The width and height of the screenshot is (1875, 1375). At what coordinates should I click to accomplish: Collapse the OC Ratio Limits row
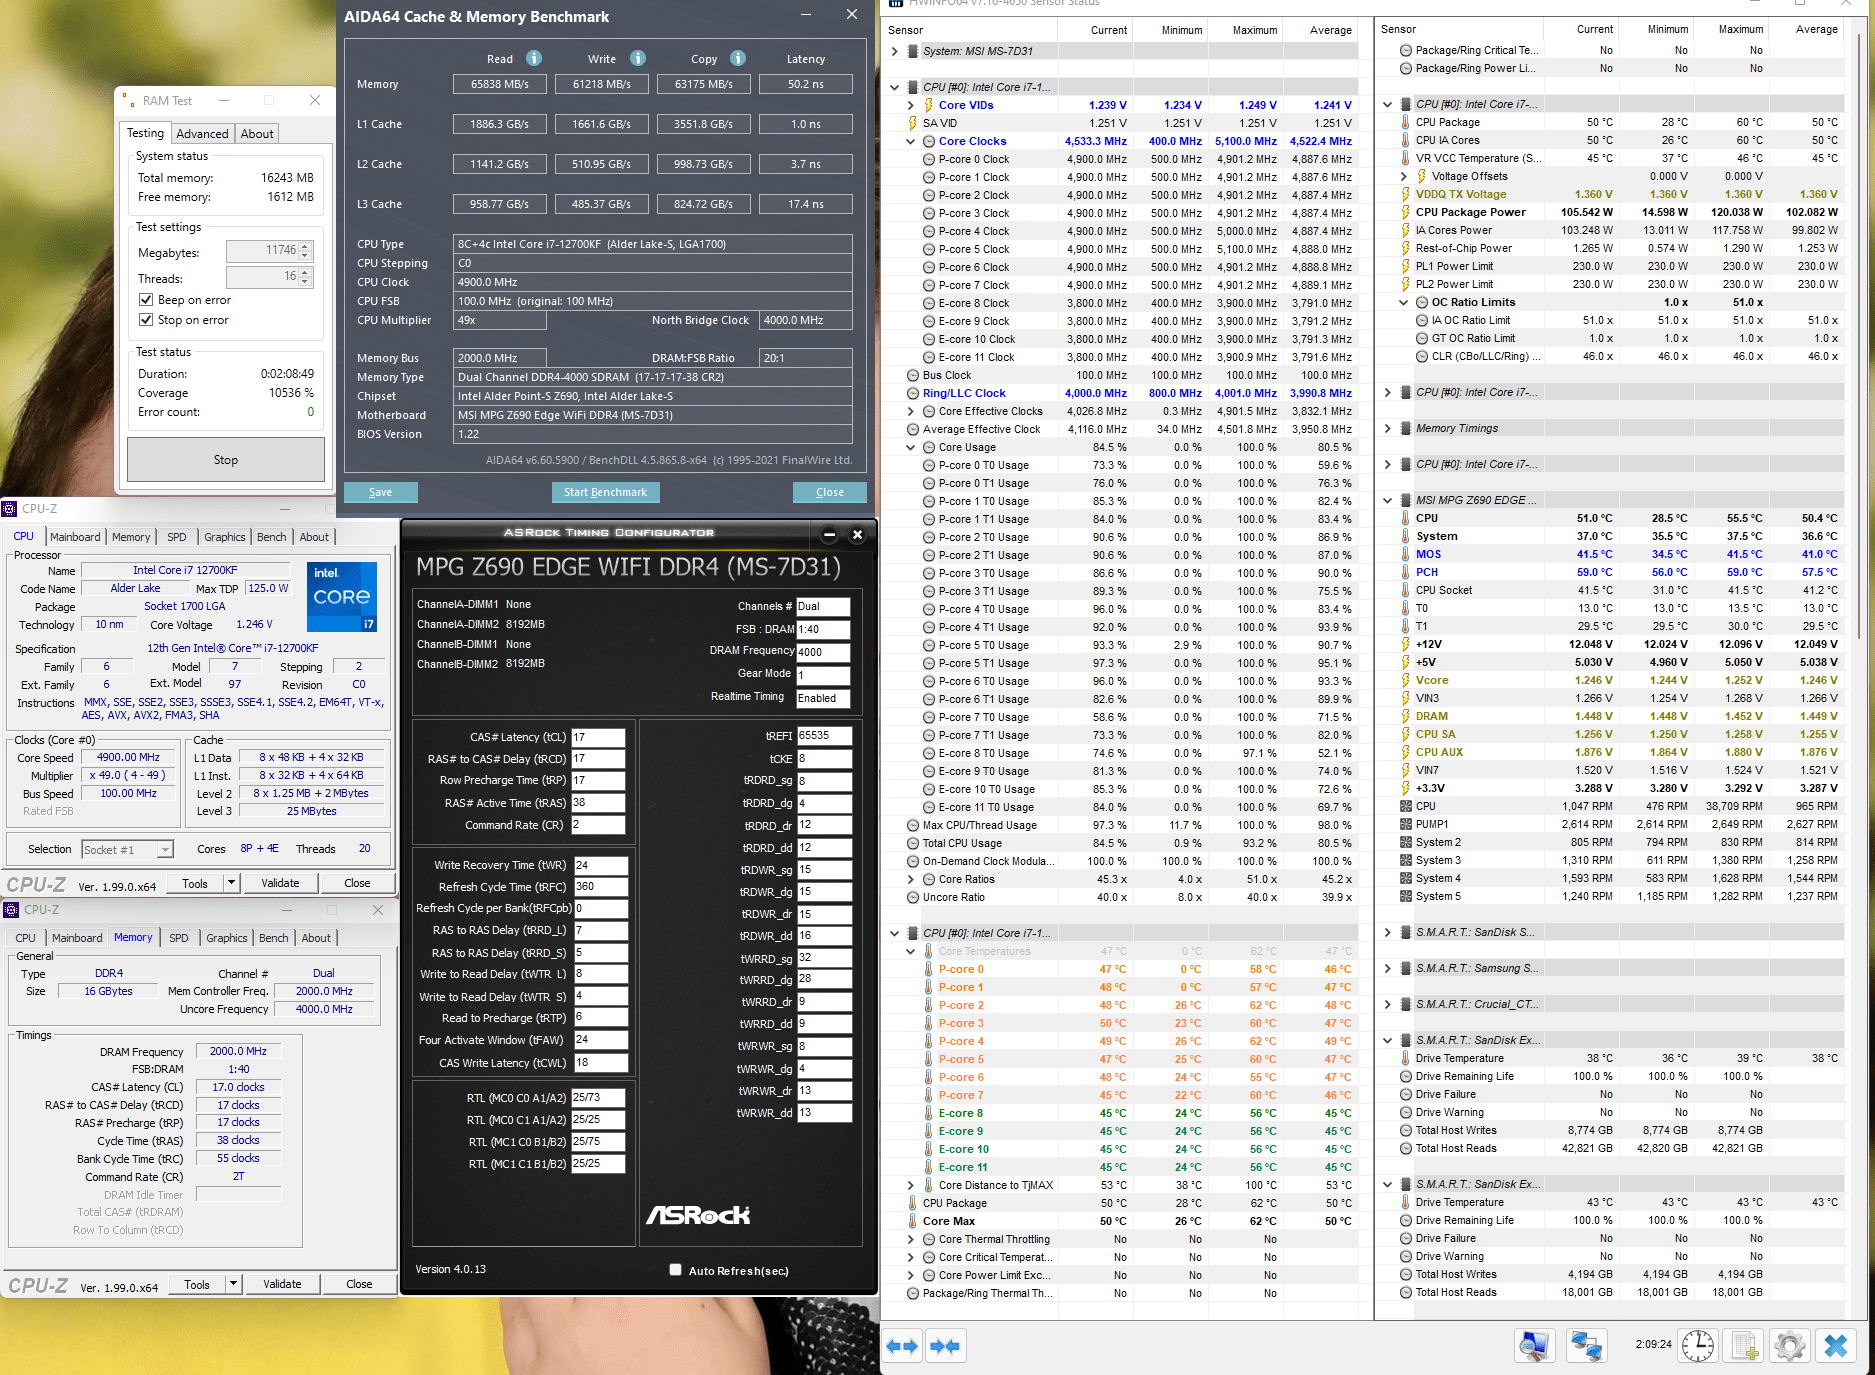1404,302
